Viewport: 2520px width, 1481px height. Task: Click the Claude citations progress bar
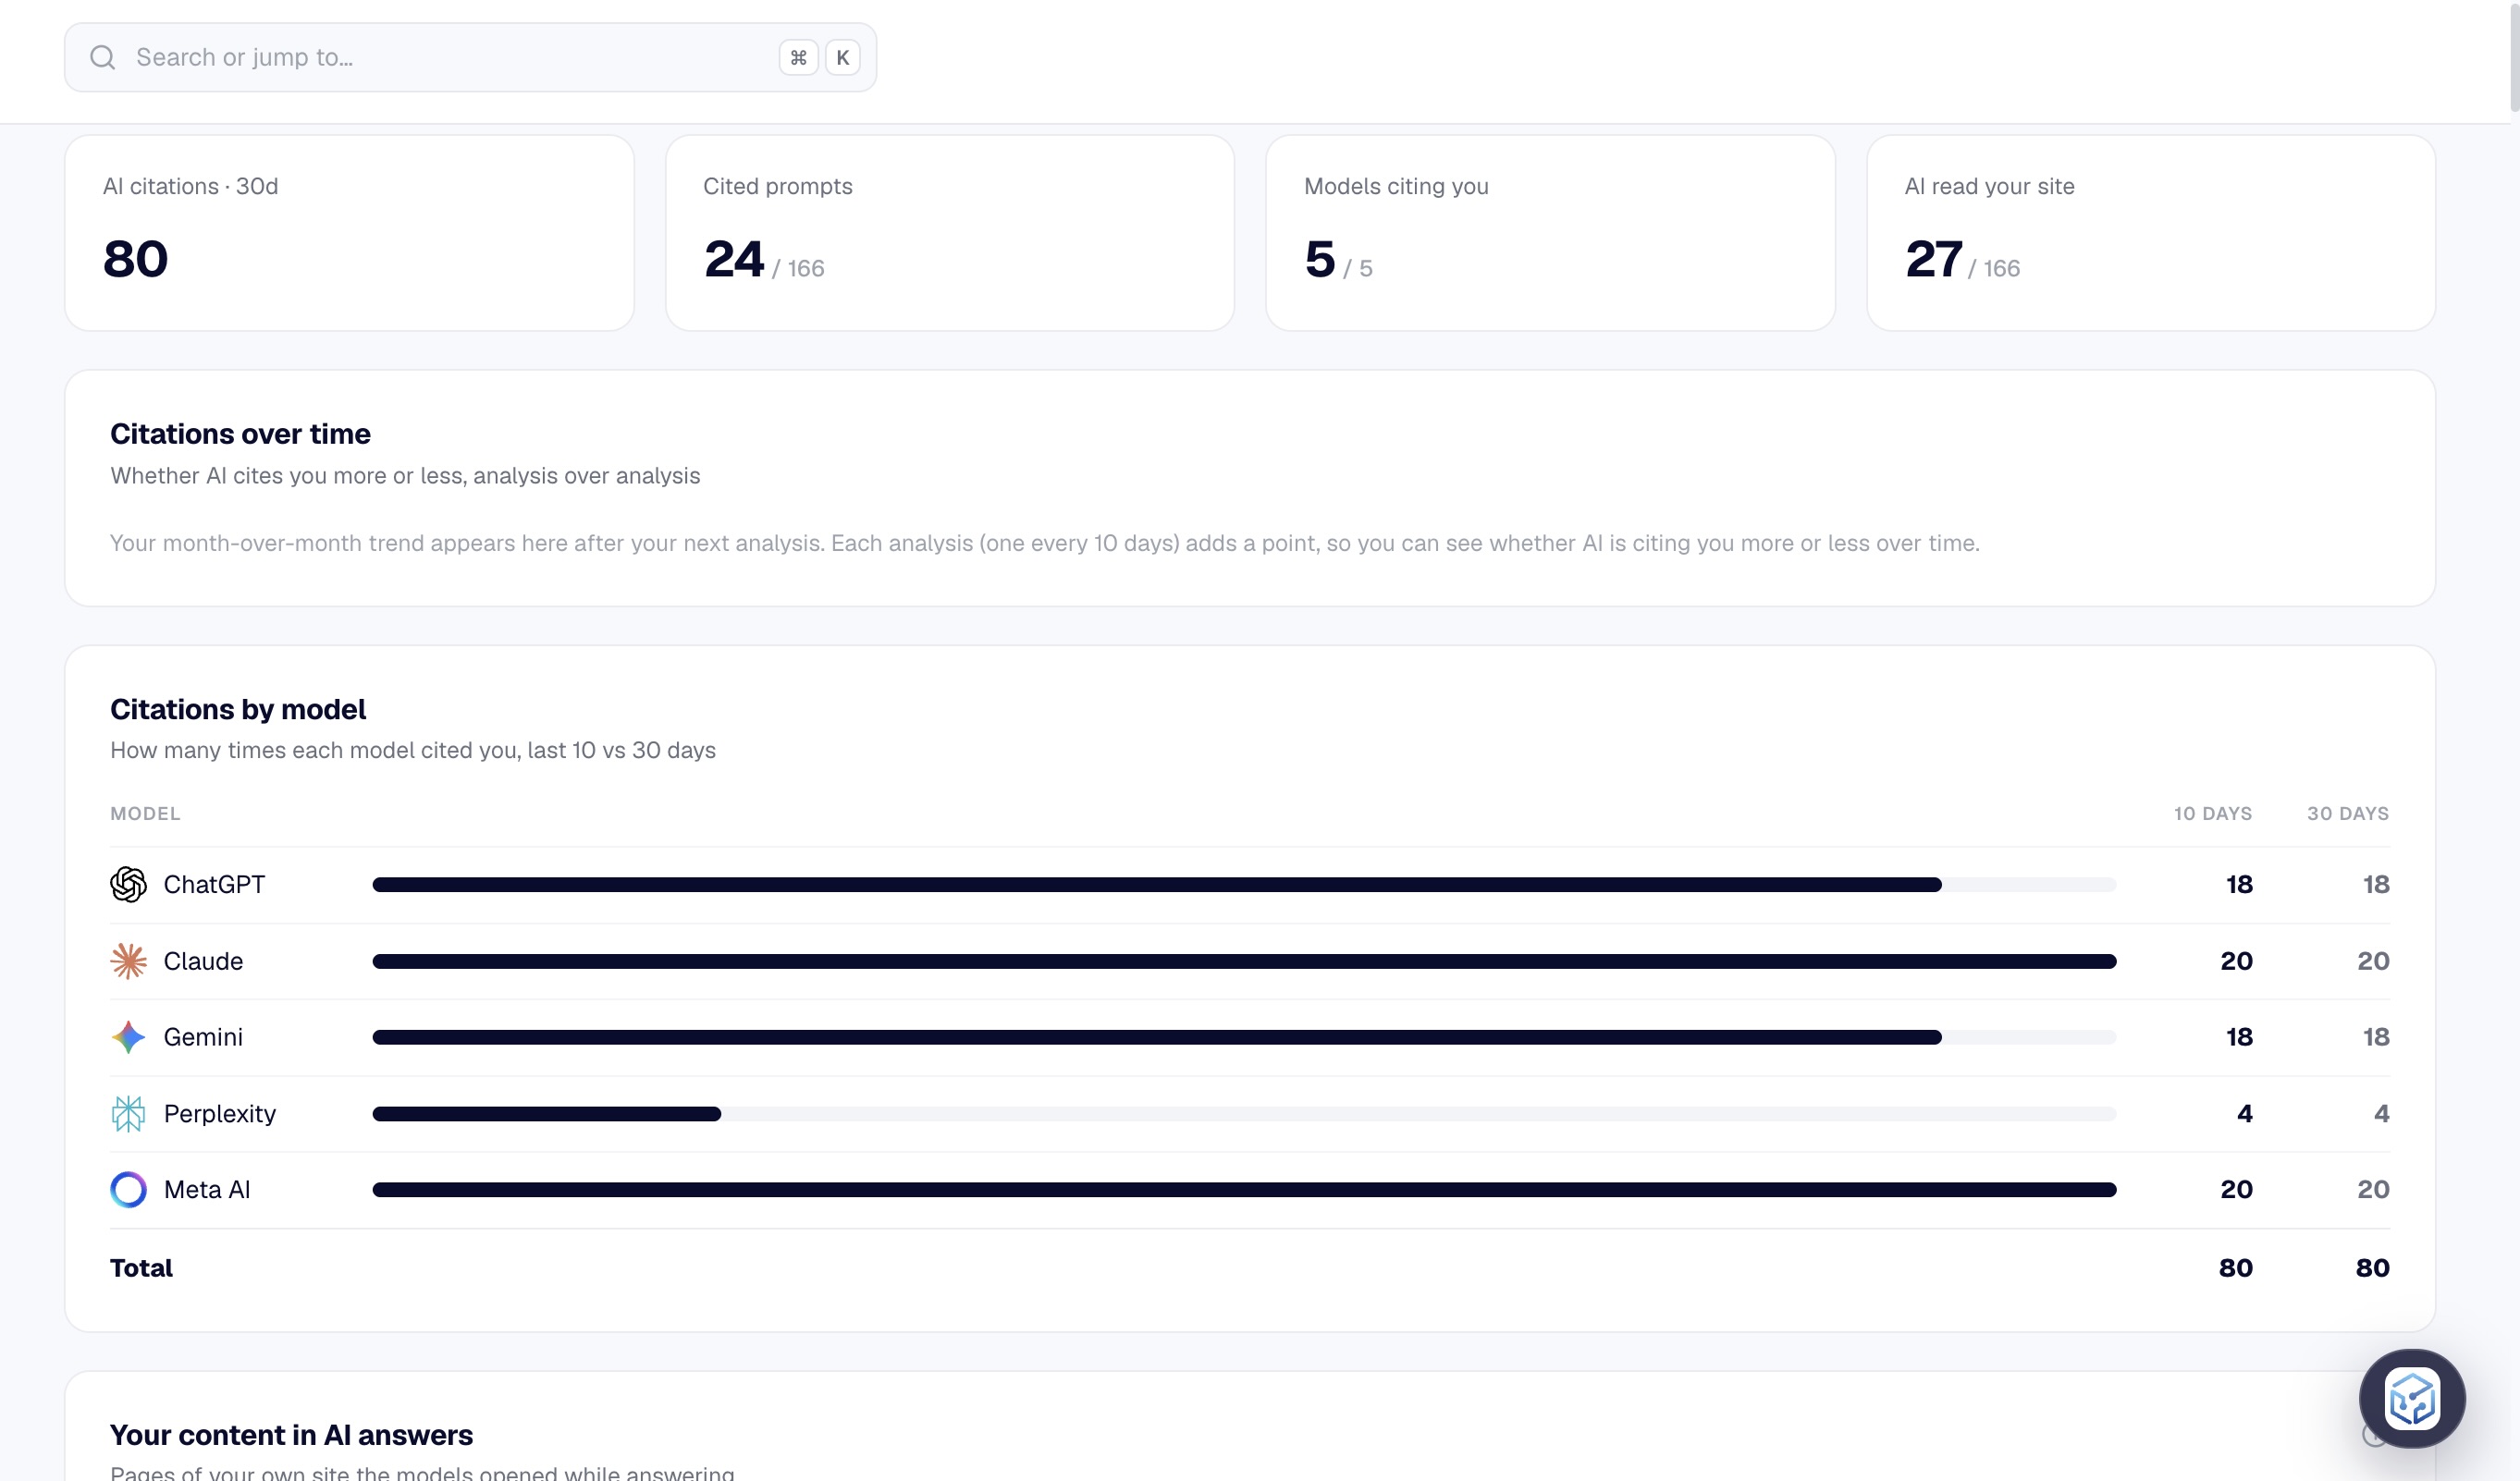pos(1244,961)
